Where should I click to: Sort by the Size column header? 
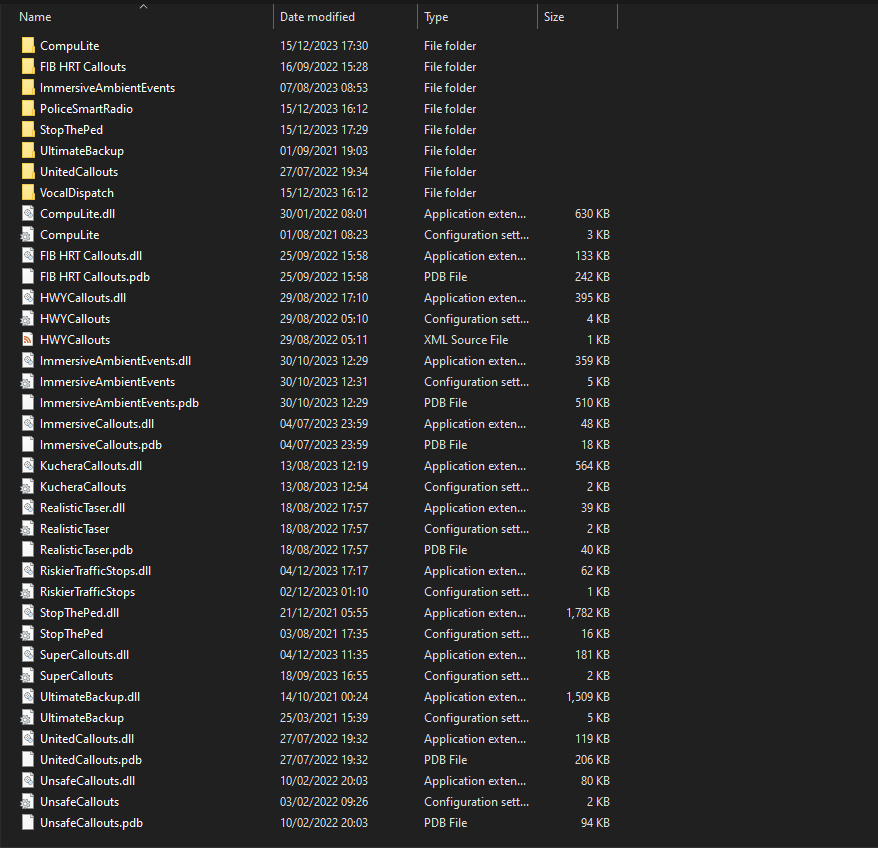554,17
